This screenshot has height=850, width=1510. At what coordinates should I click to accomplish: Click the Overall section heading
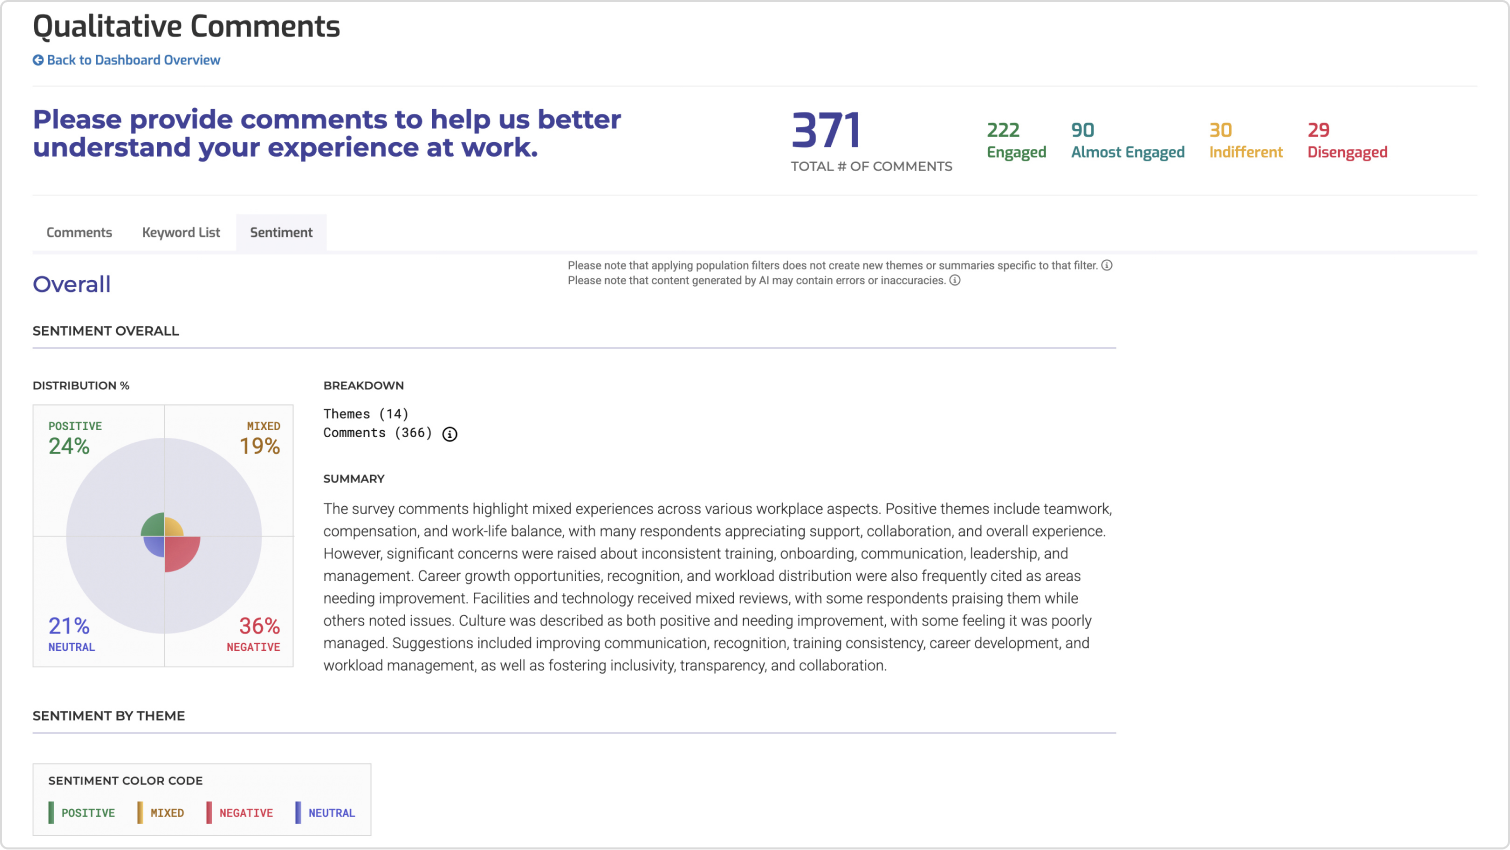click(x=72, y=284)
